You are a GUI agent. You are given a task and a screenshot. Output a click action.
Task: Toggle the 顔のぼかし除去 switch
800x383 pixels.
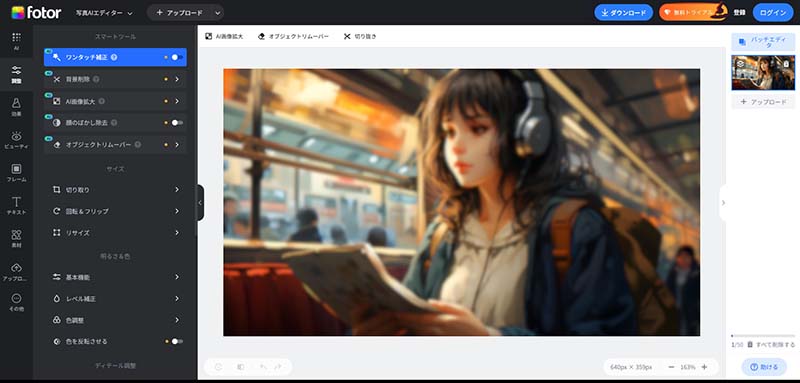177,123
